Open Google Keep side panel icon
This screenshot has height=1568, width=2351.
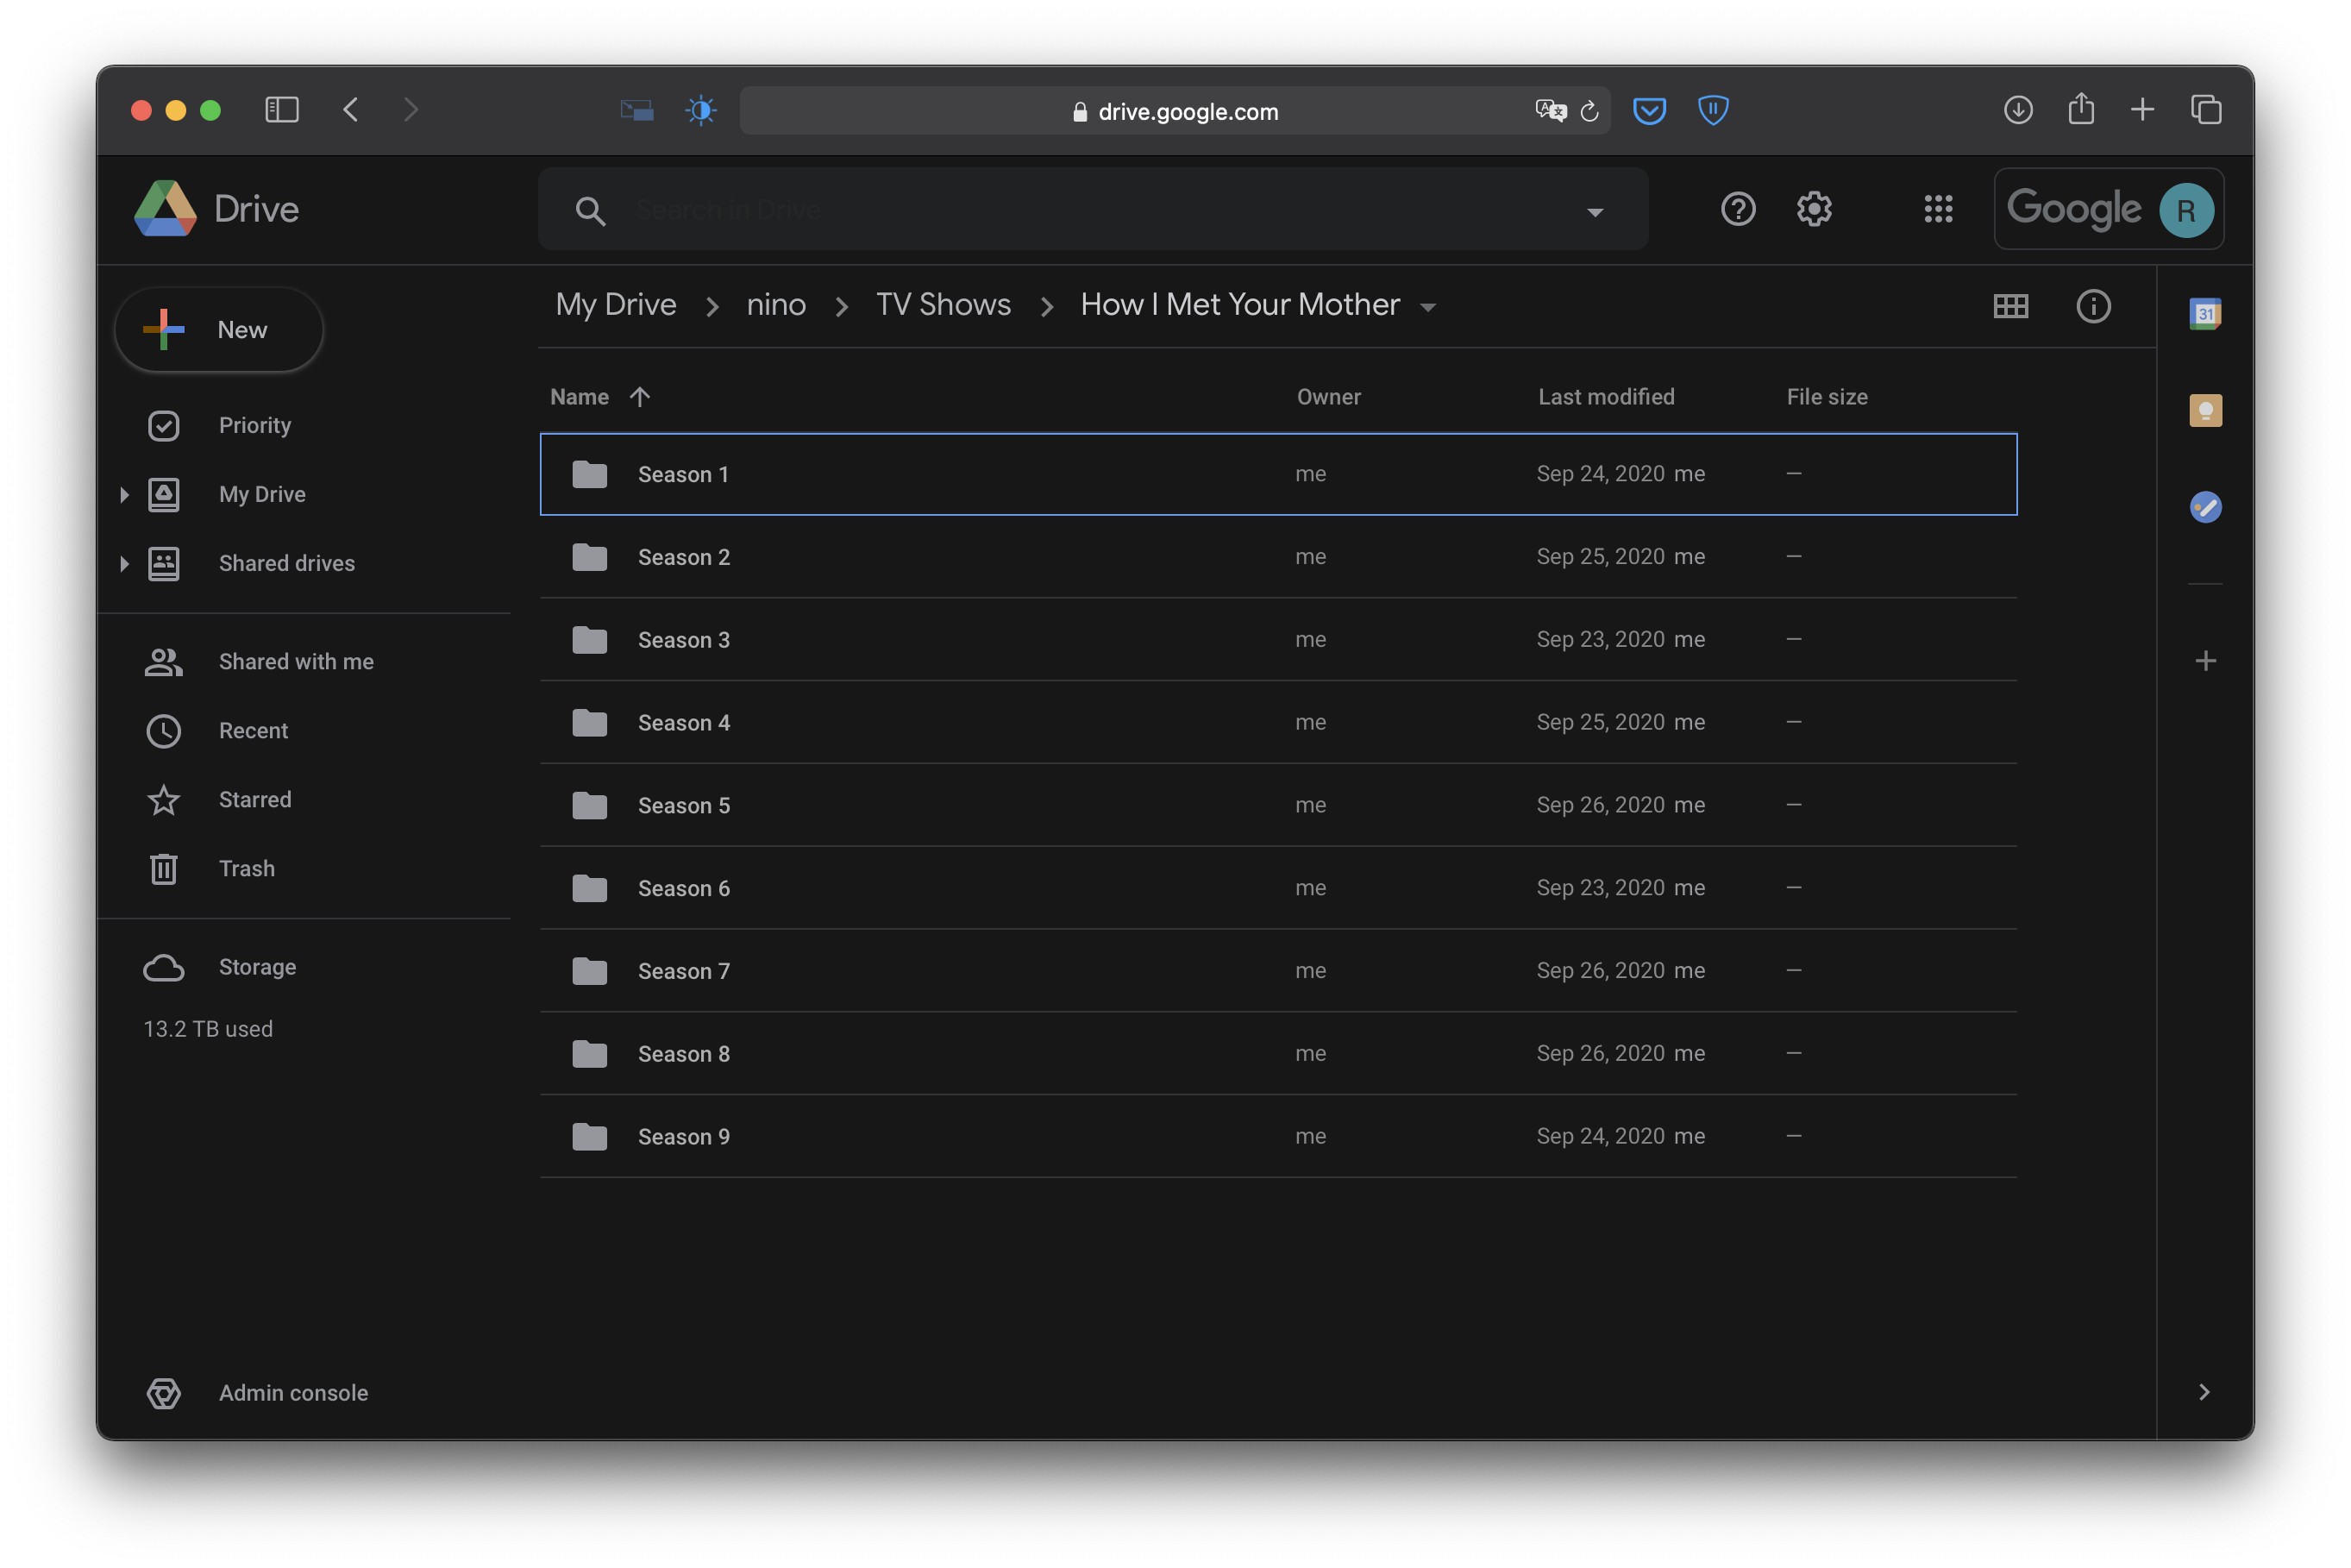2205,410
